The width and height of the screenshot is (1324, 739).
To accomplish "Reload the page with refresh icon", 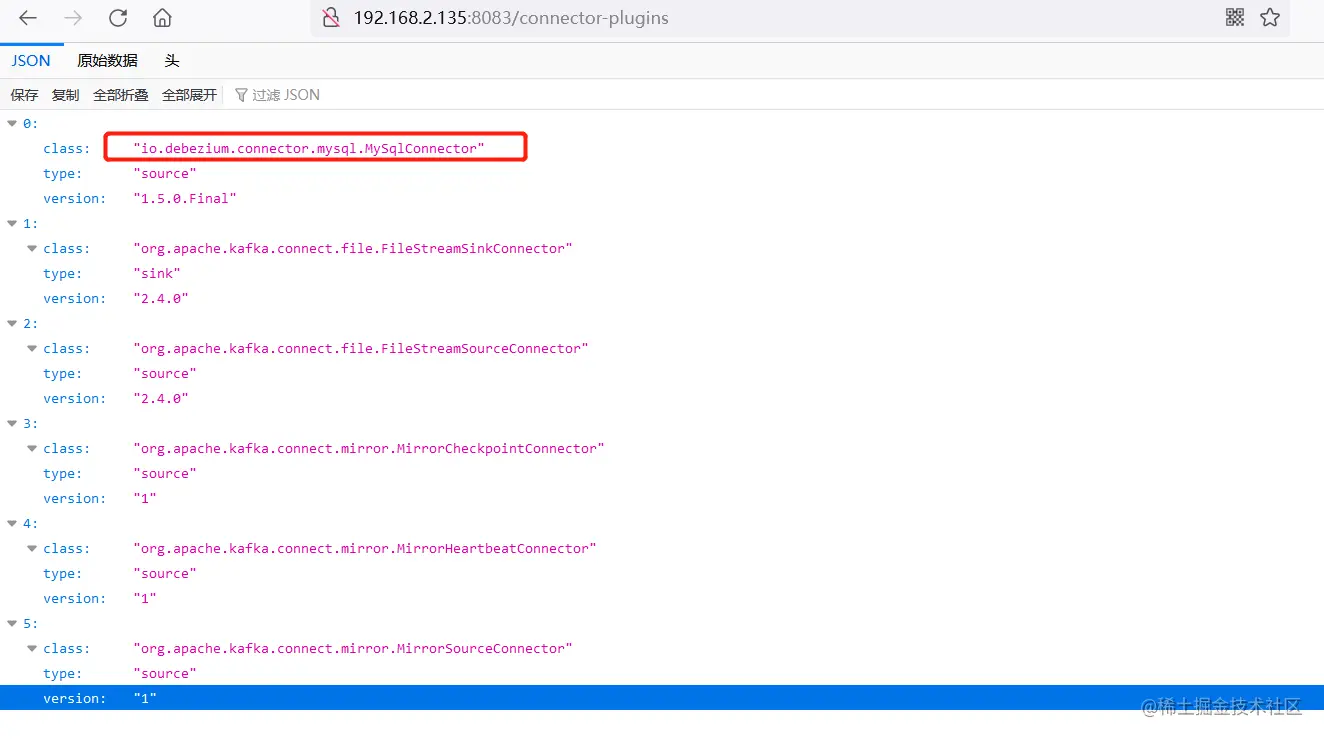I will pyautogui.click(x=118, y=18).
